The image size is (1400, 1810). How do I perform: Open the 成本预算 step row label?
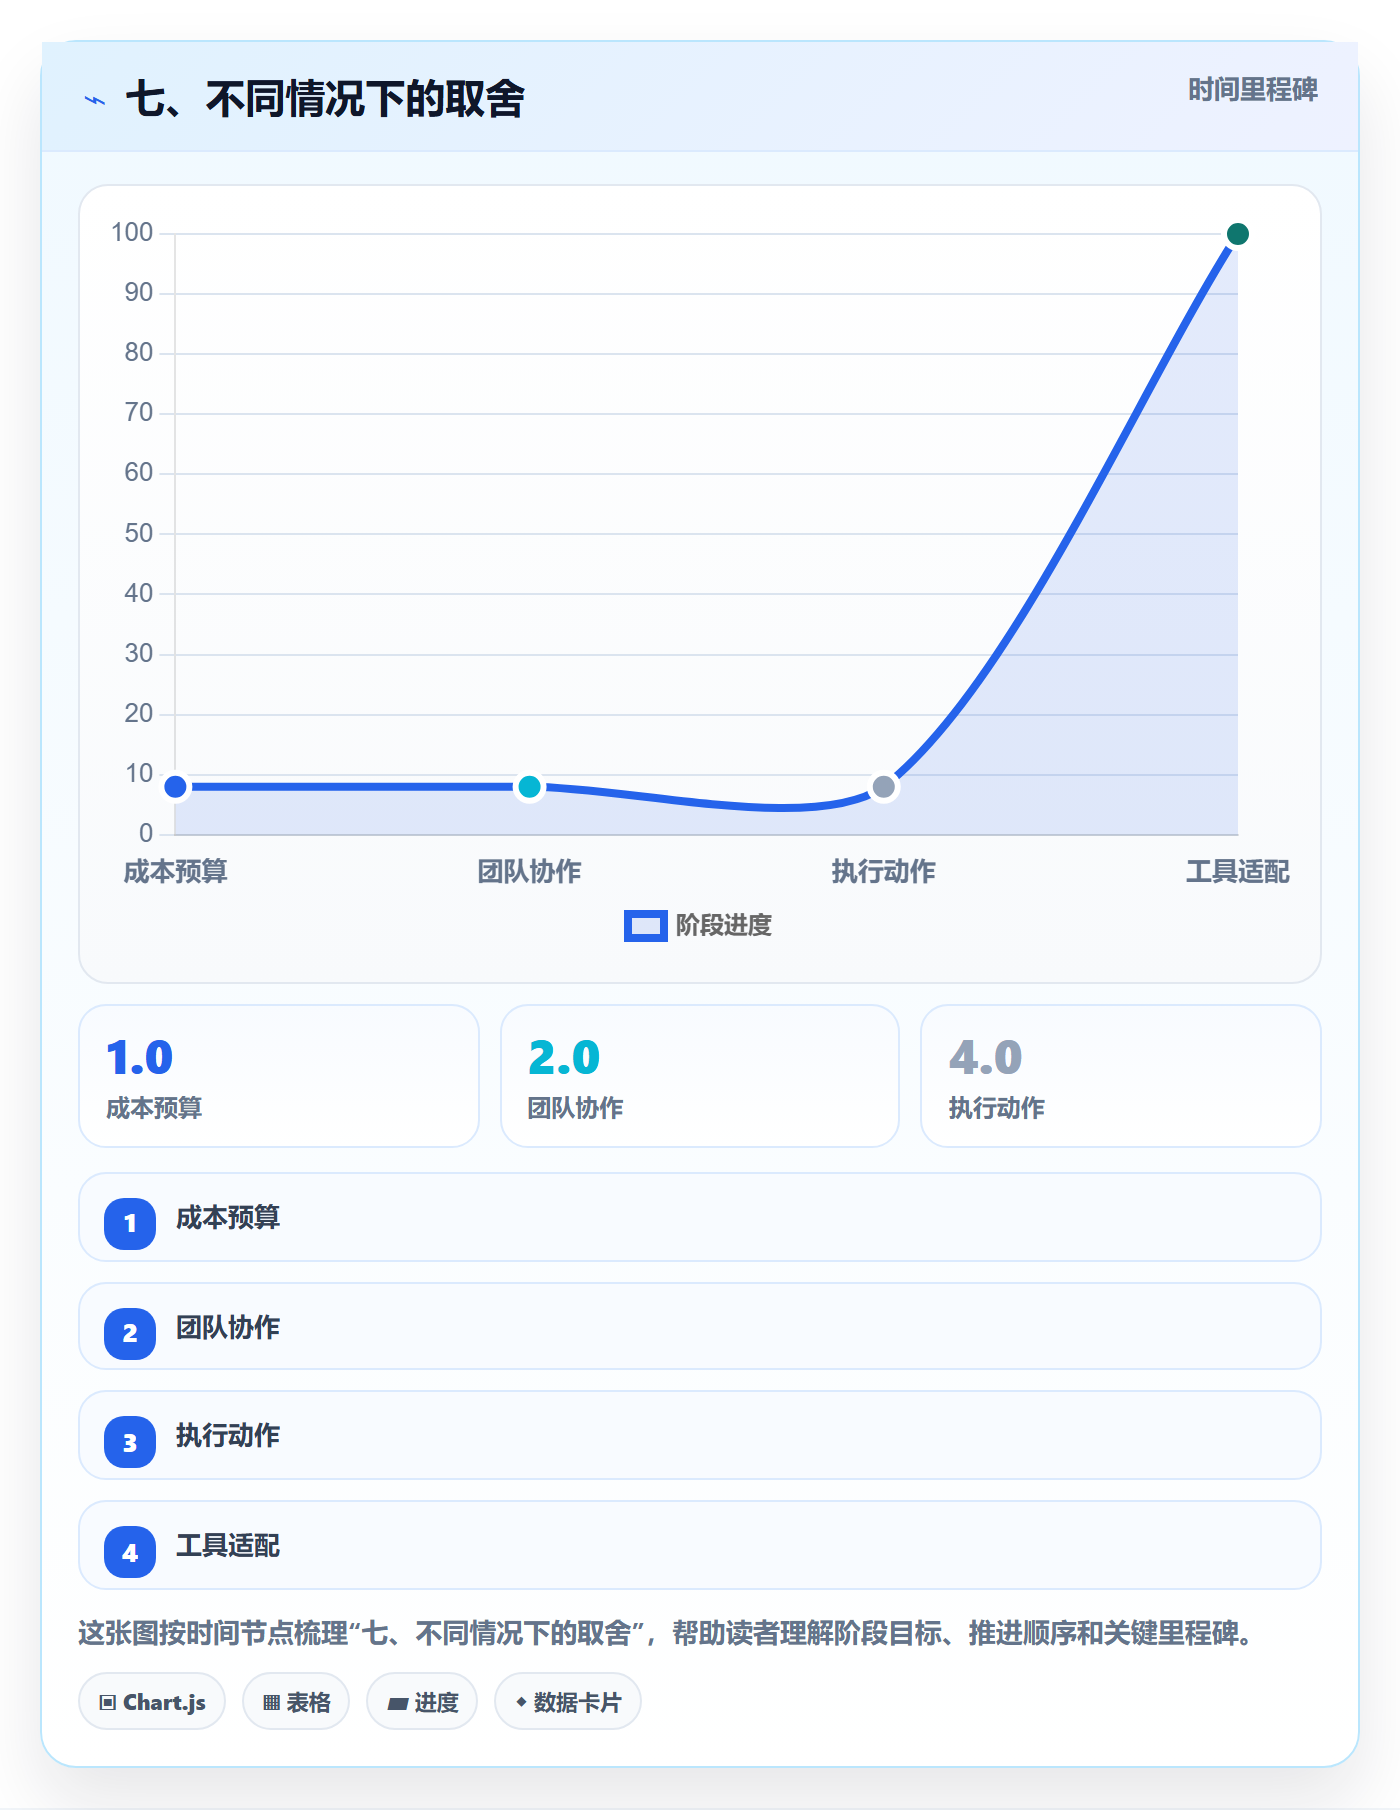click(x=228, y=1218)
